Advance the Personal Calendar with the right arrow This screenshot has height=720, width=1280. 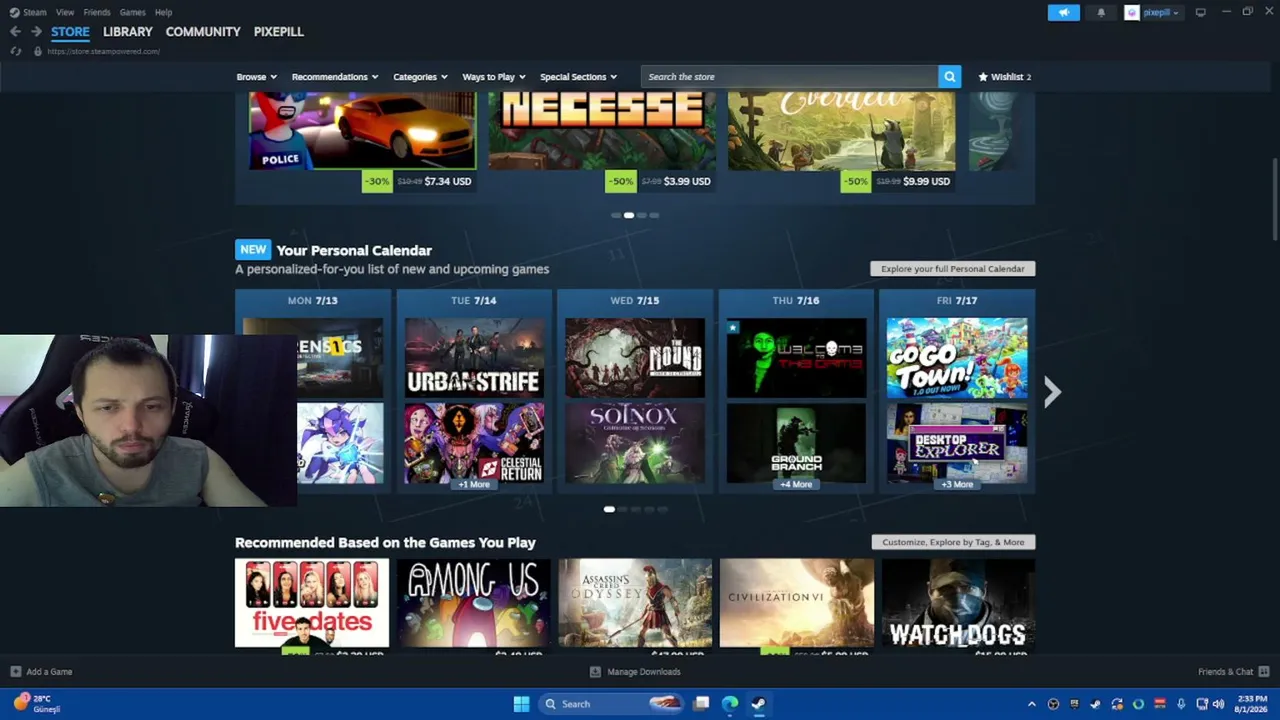coord(1052,392)
